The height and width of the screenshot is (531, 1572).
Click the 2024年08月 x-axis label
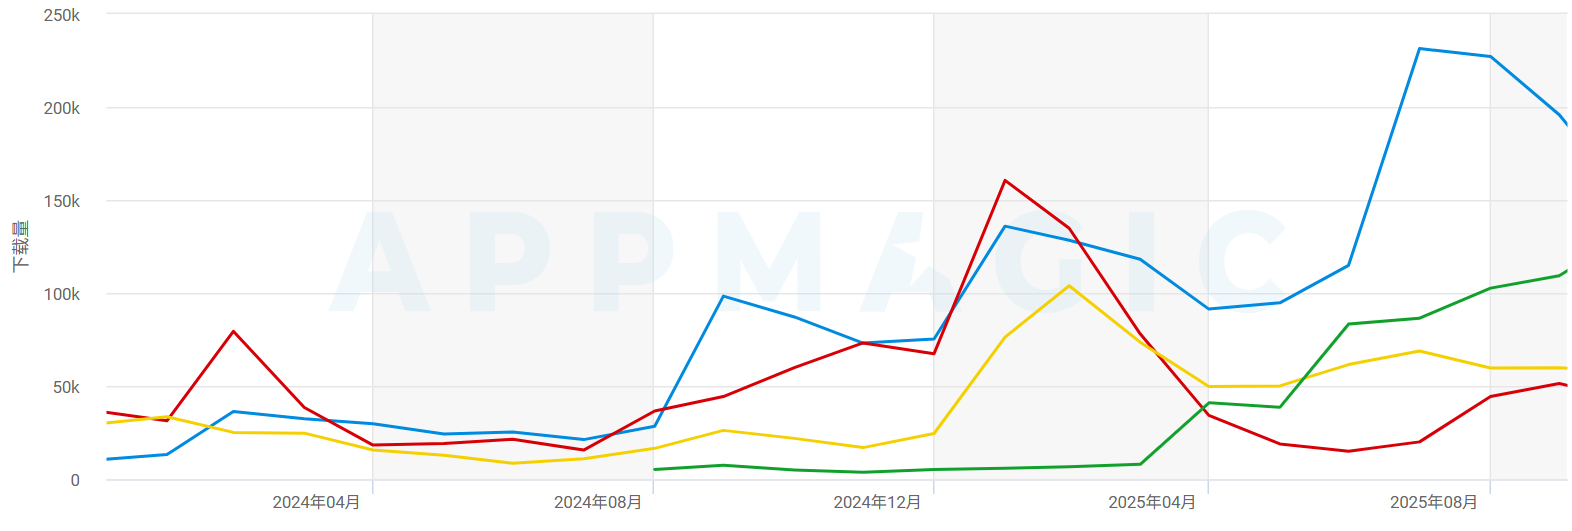coord(598,502)
